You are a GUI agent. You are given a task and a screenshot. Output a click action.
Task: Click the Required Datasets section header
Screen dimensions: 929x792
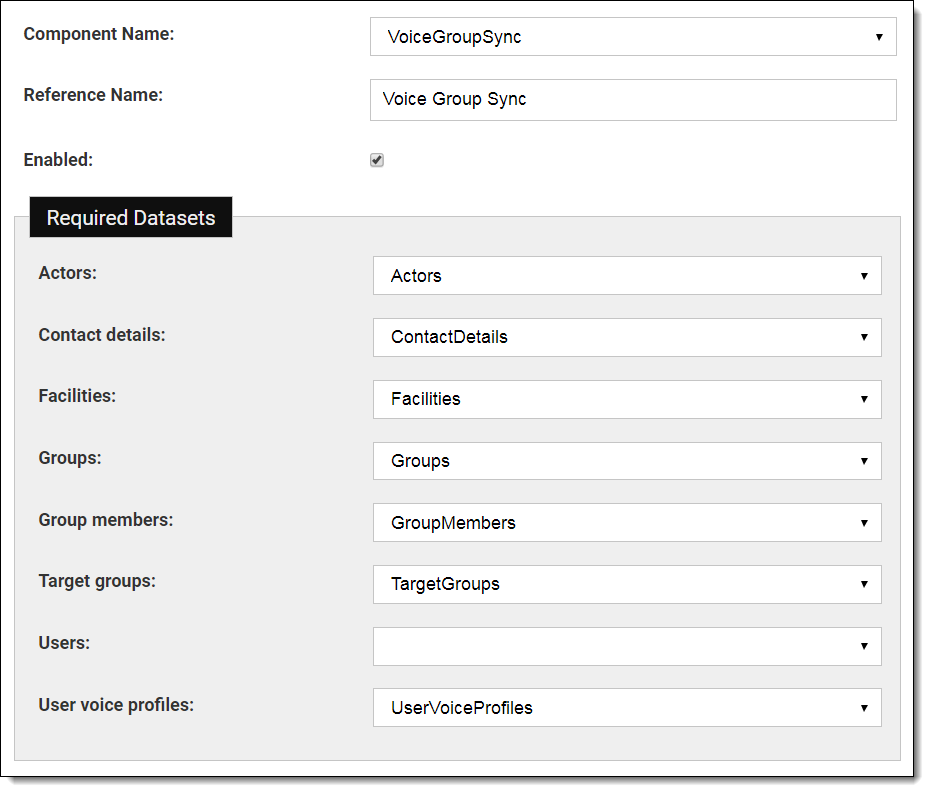click(x=131, y=217)
